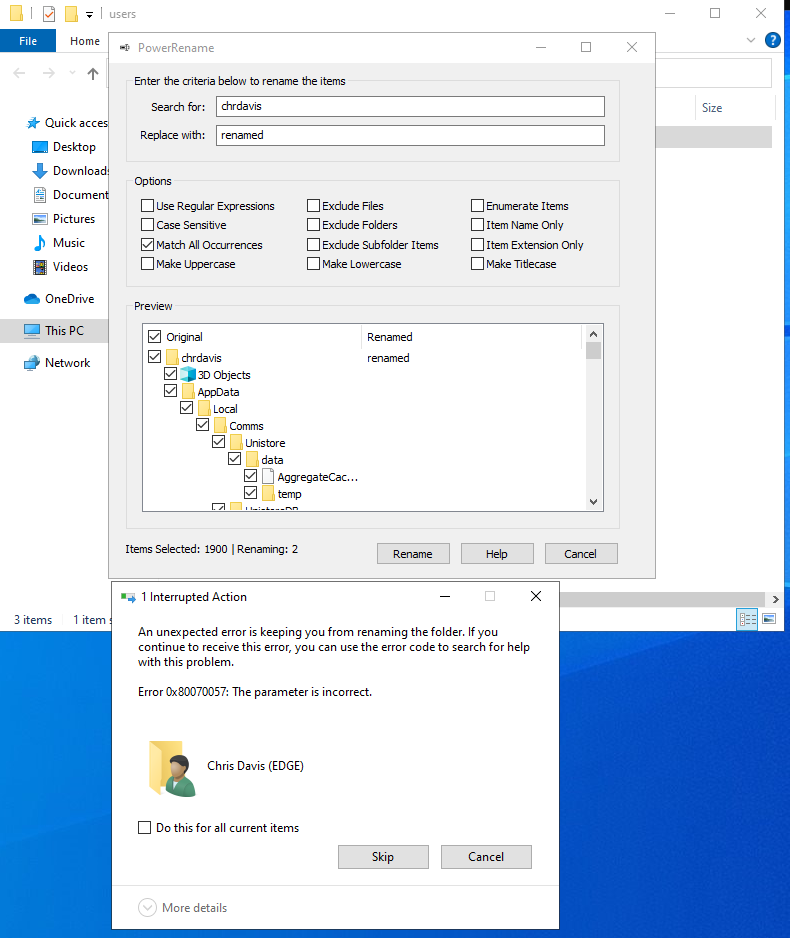The image size is (790, 938).
Task: Click the Size column header
Action: pyautogui.click(x=712, y=108)
